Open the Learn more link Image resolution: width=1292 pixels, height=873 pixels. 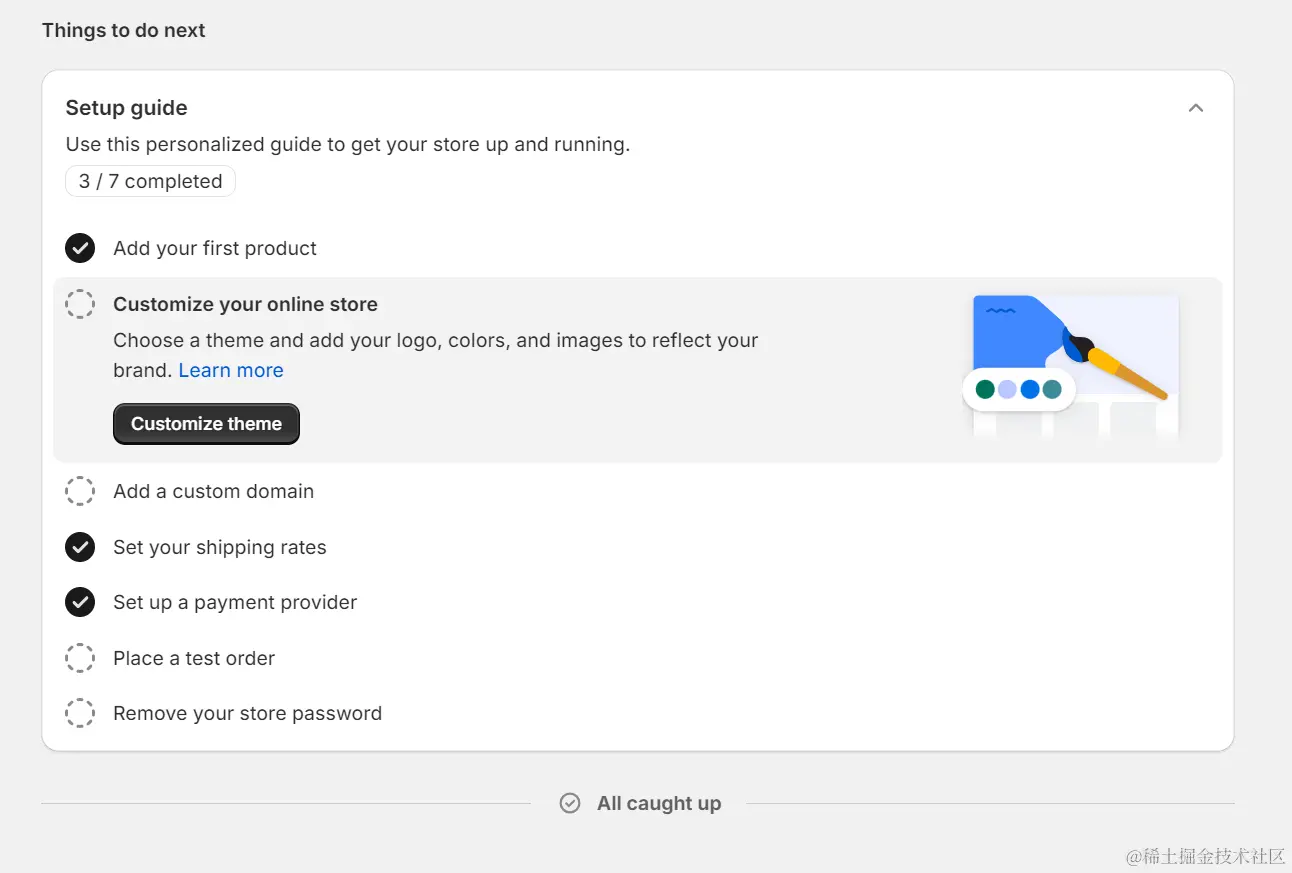point(231,370)
